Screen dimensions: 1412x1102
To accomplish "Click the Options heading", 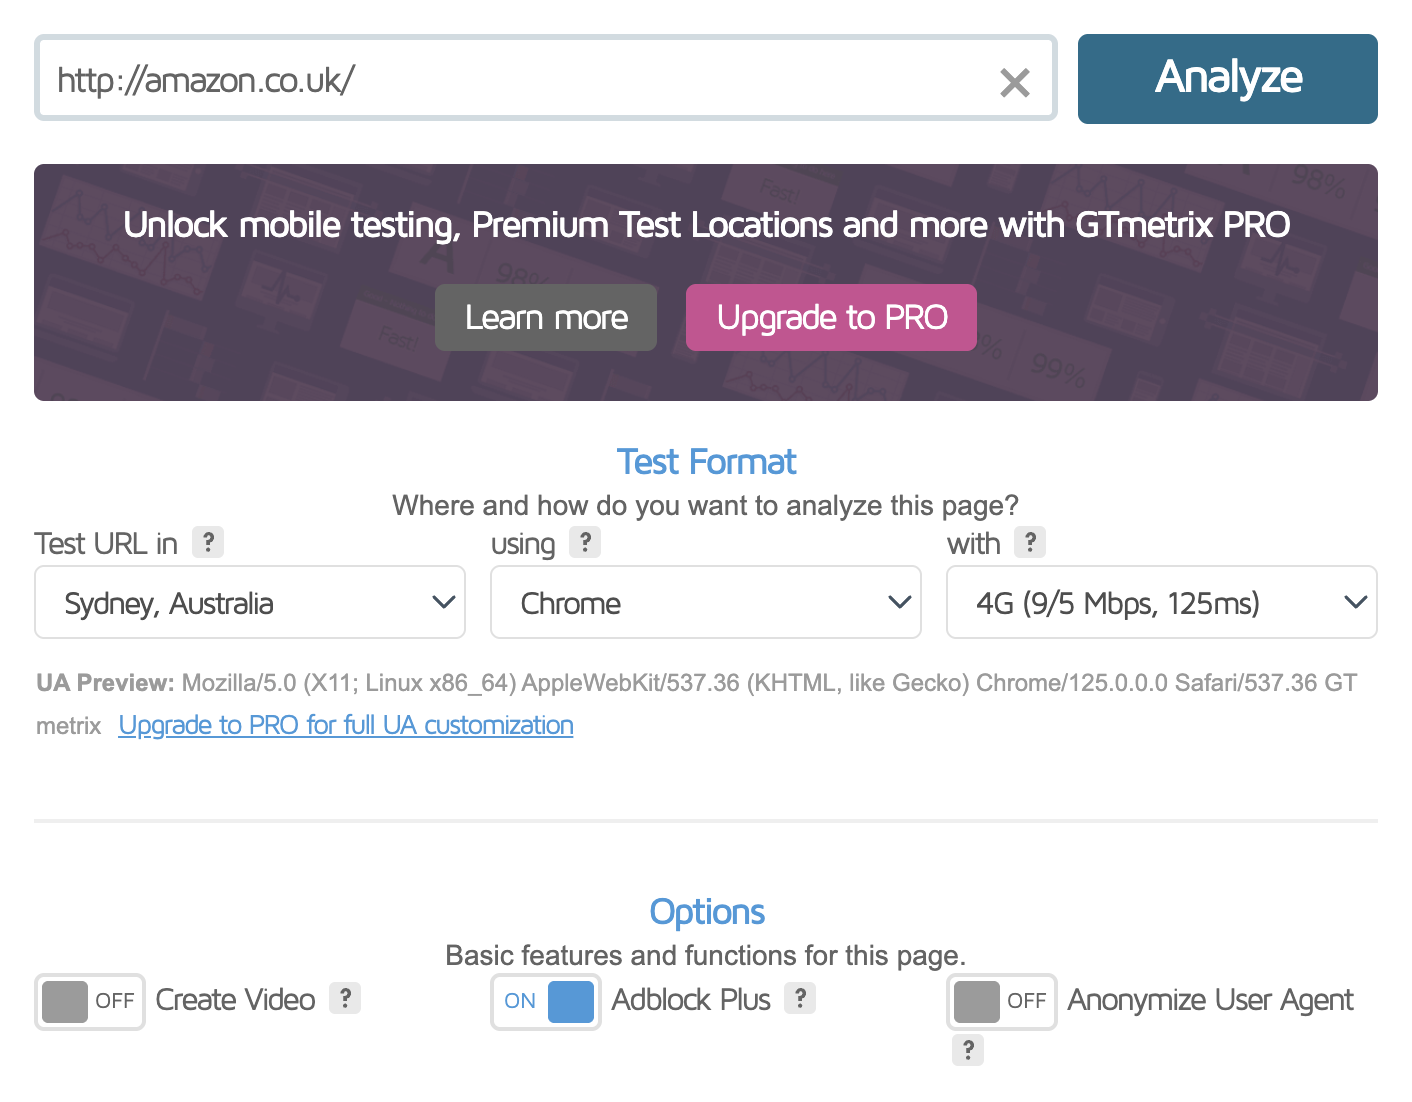I will [706, 912].
